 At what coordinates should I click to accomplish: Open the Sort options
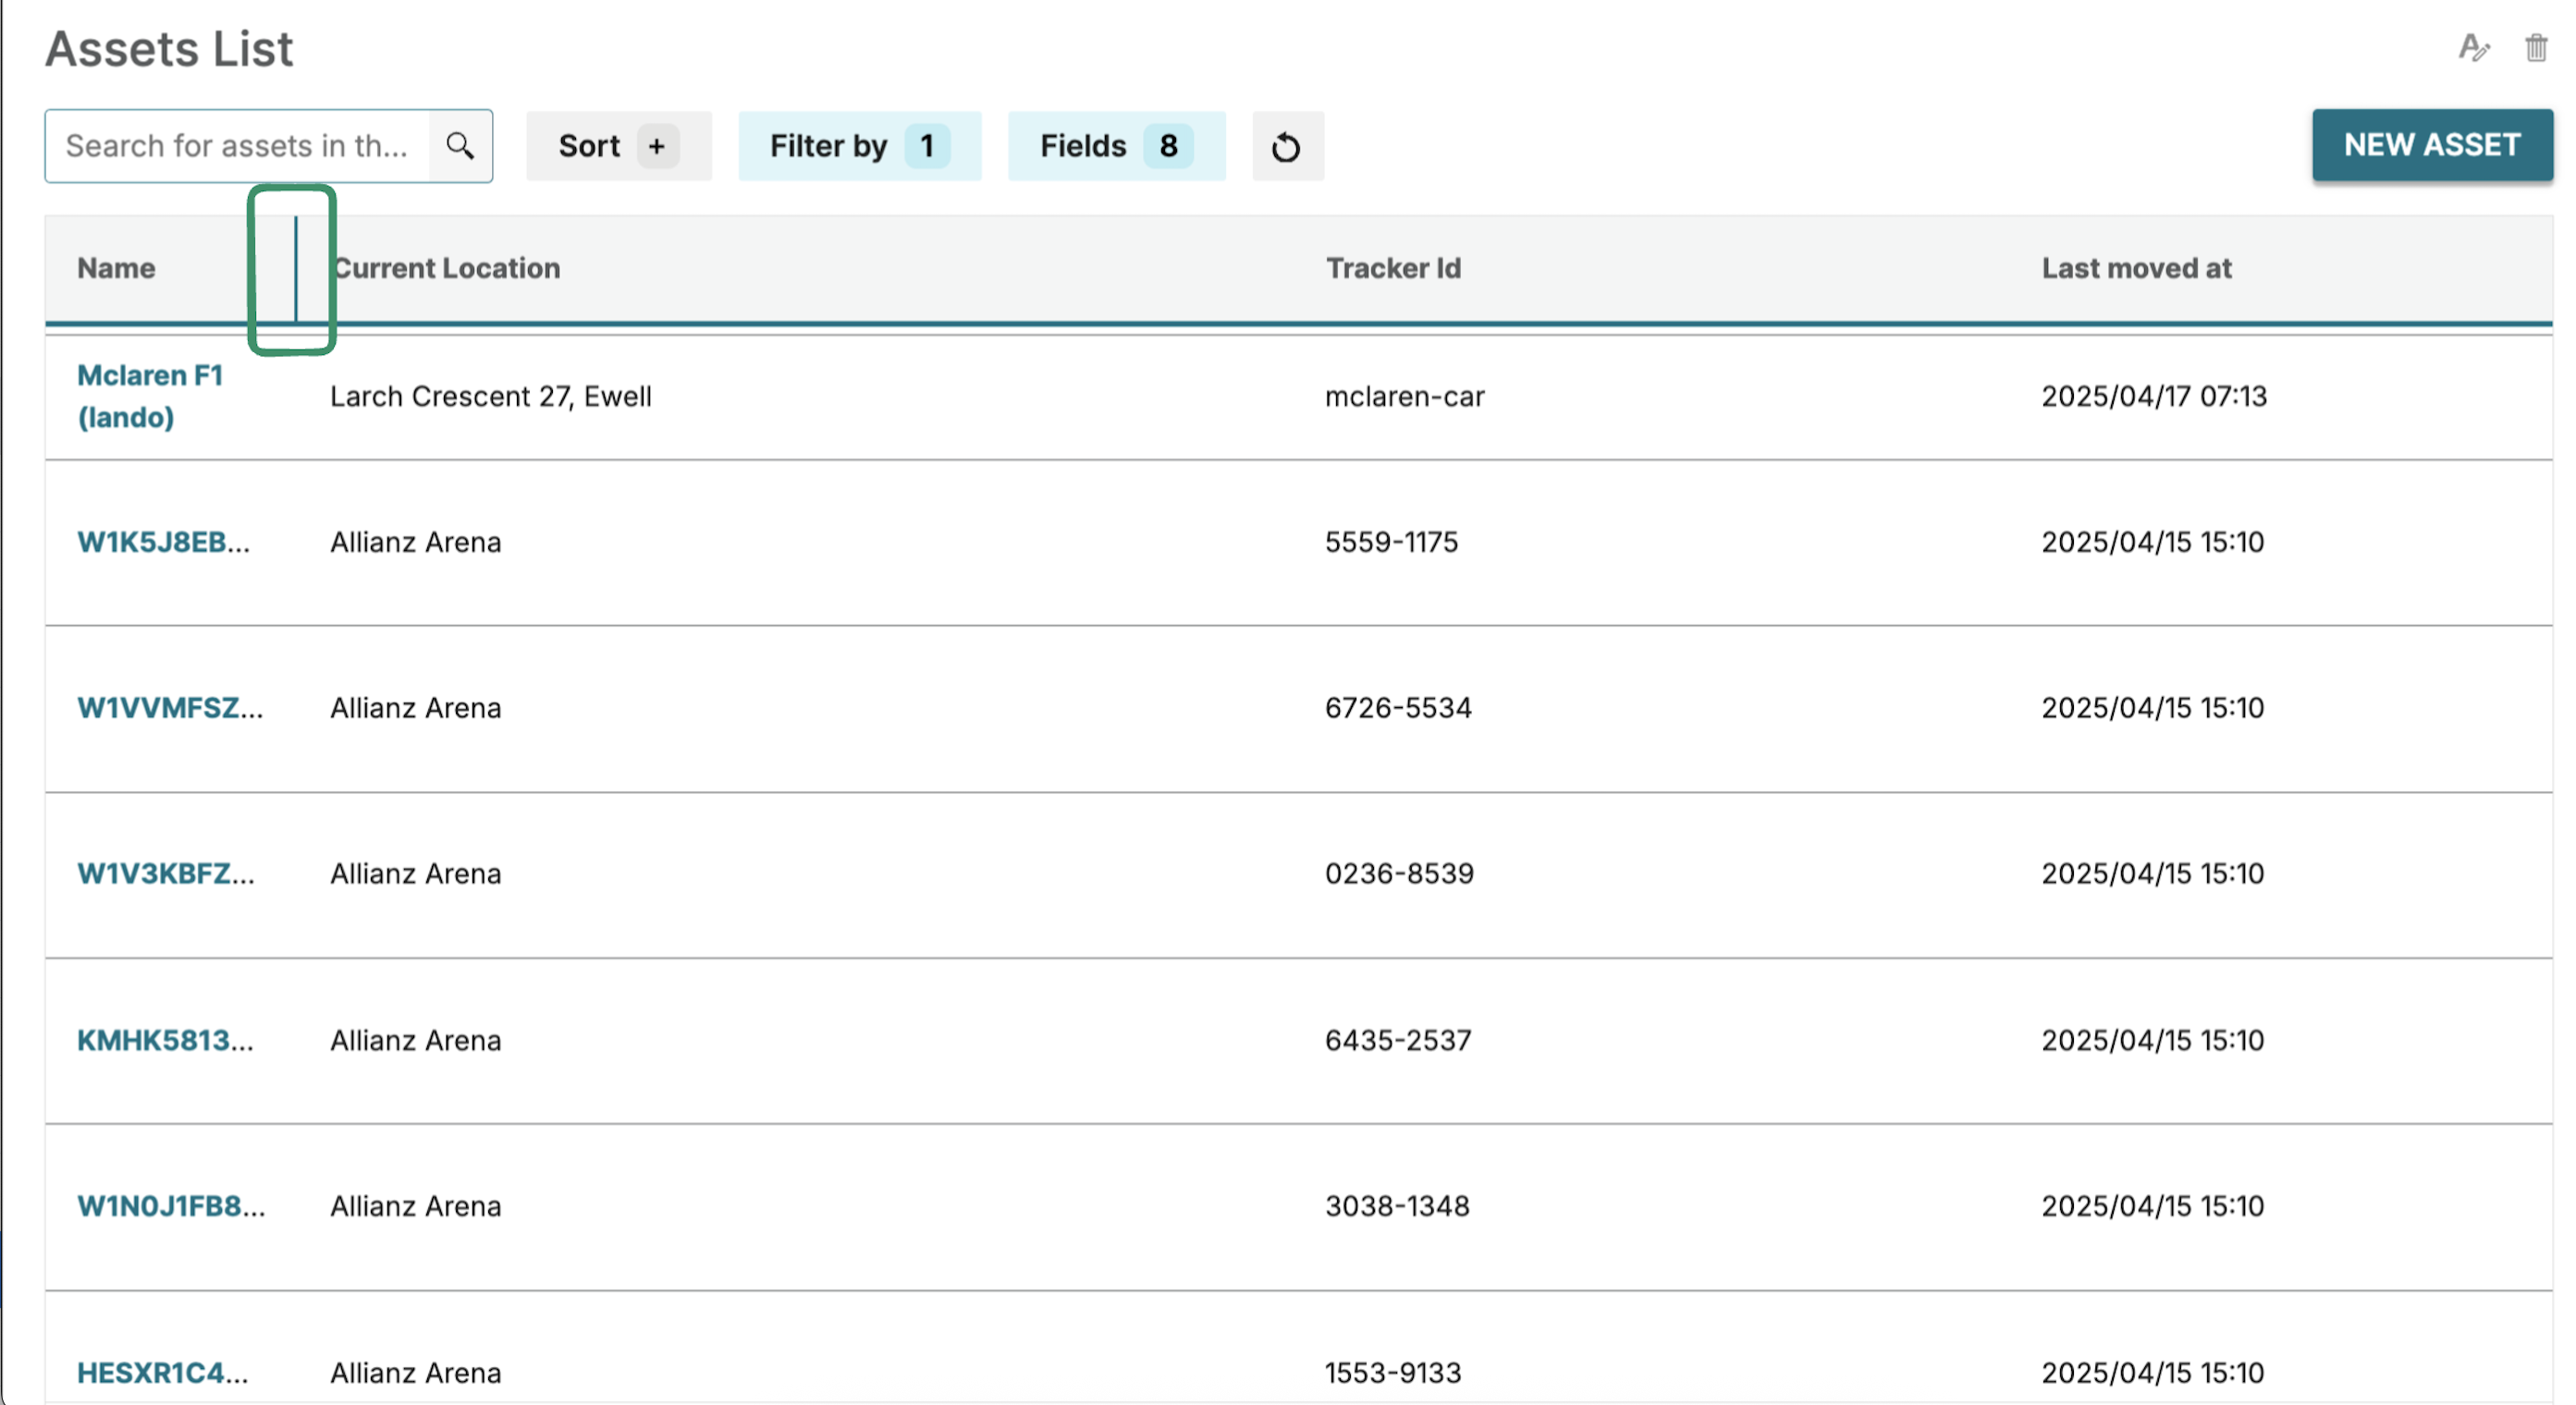coord(591,146)
